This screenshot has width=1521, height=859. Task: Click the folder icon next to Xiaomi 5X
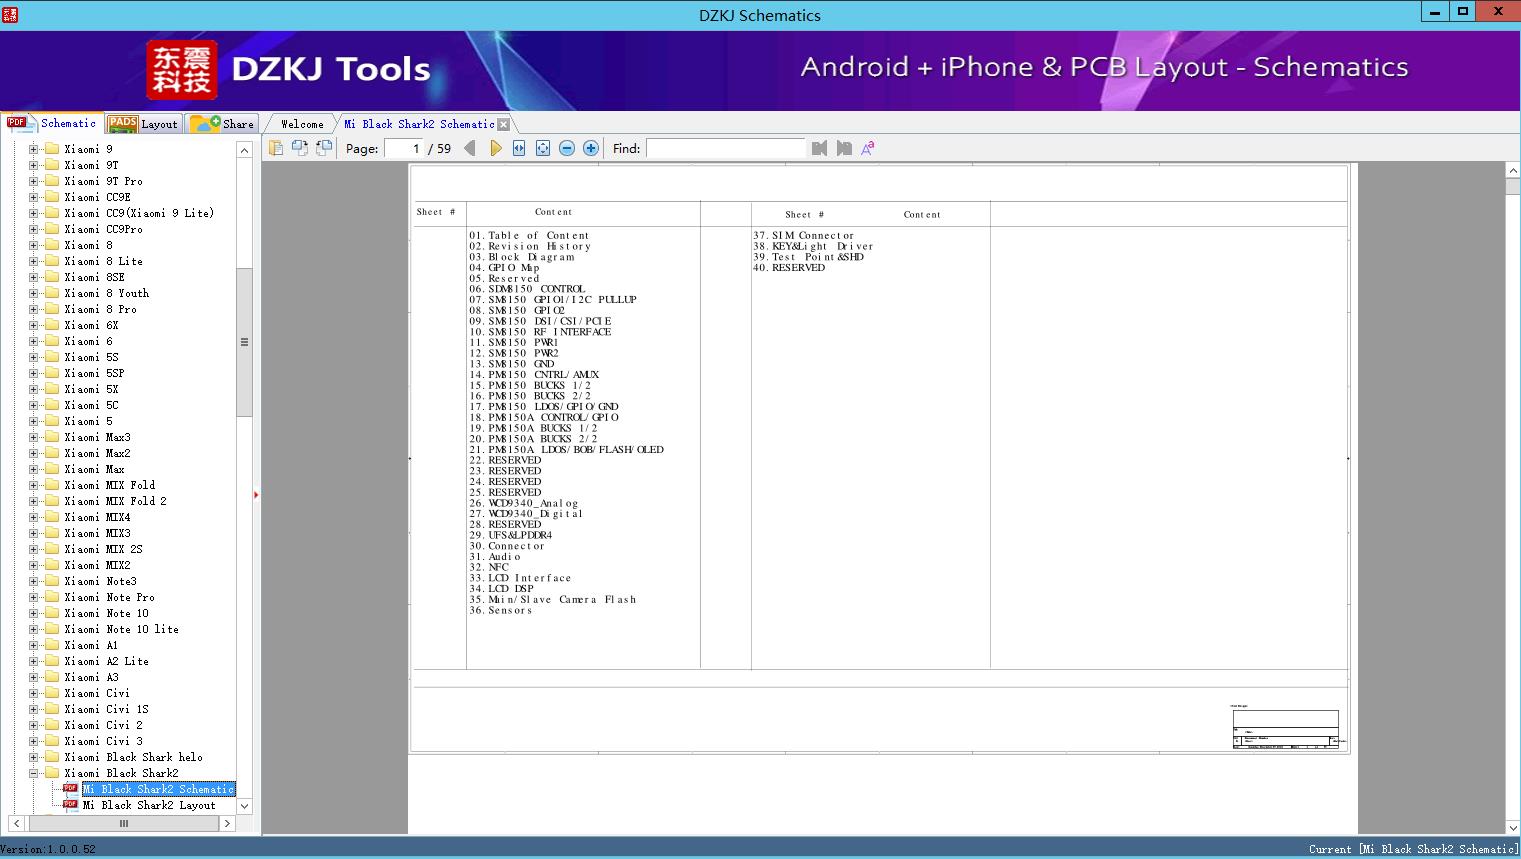(x=52, y=389)
